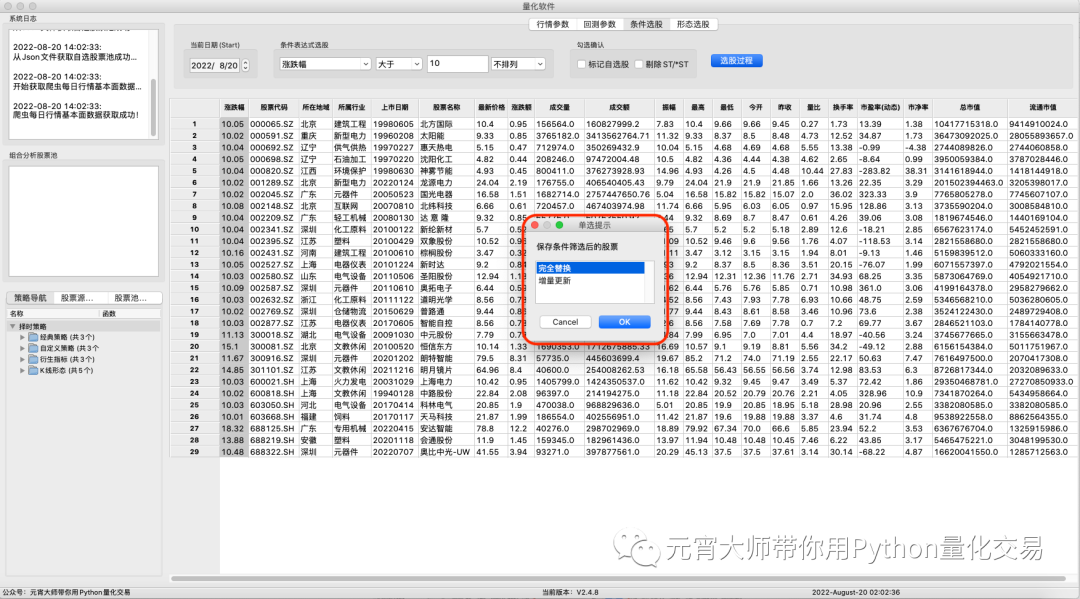The image size is (1080, 599).
Task: Open the 形态选股 tab
Action: (x=693, y=24)
